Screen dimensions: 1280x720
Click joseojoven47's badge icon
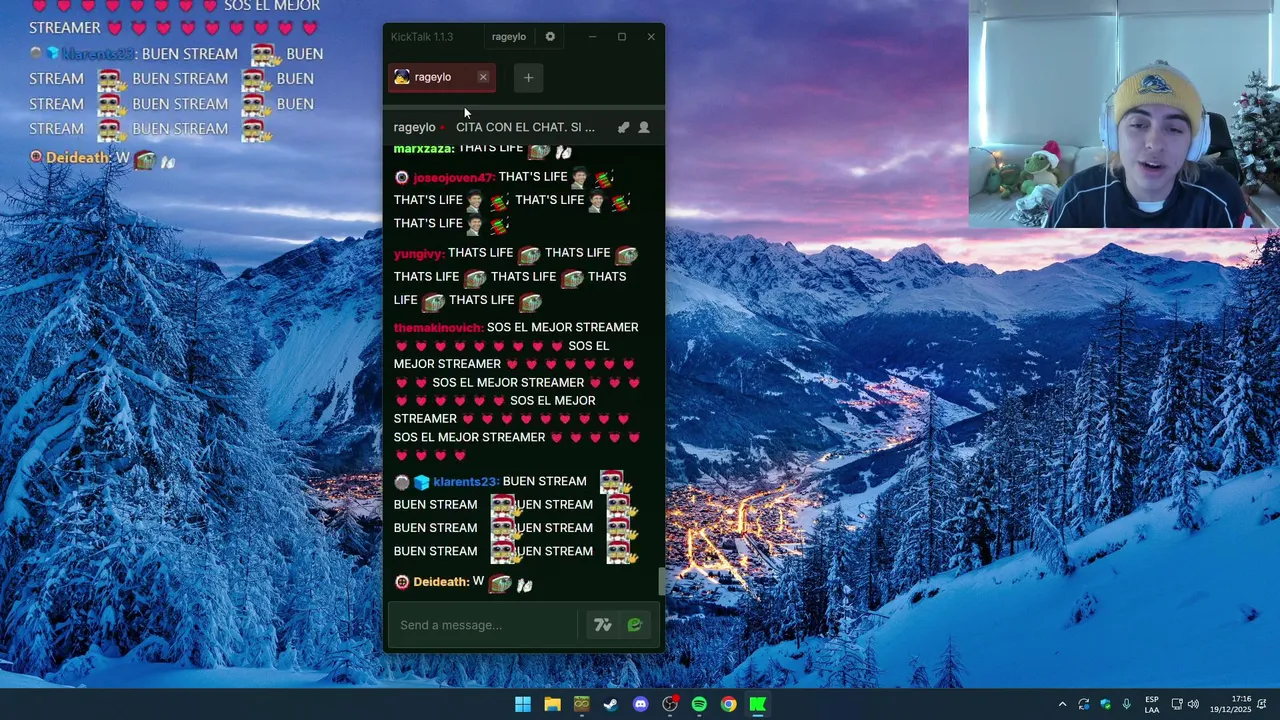tap(402, 177)
